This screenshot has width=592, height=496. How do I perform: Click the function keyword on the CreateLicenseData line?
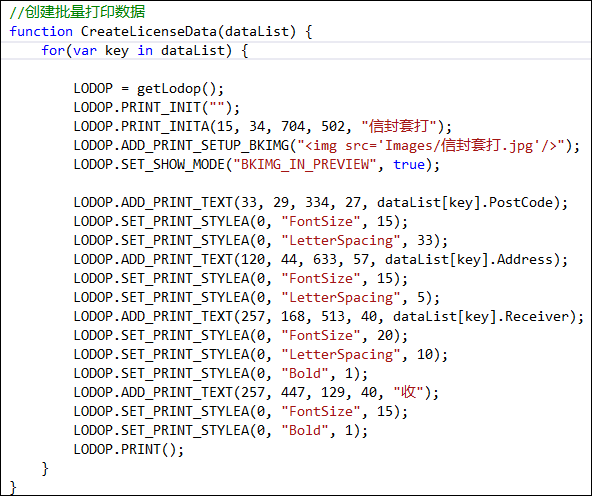[x=41, y=31]
